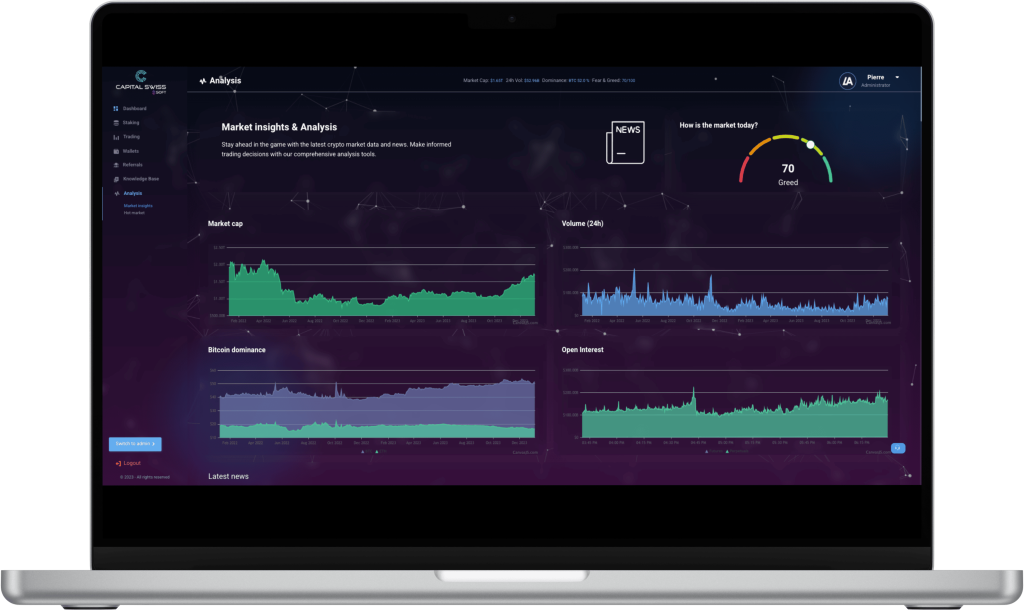Open the chat widget bubble bottom right
This screenshot has height=610, width=1024.
point(896,448)
